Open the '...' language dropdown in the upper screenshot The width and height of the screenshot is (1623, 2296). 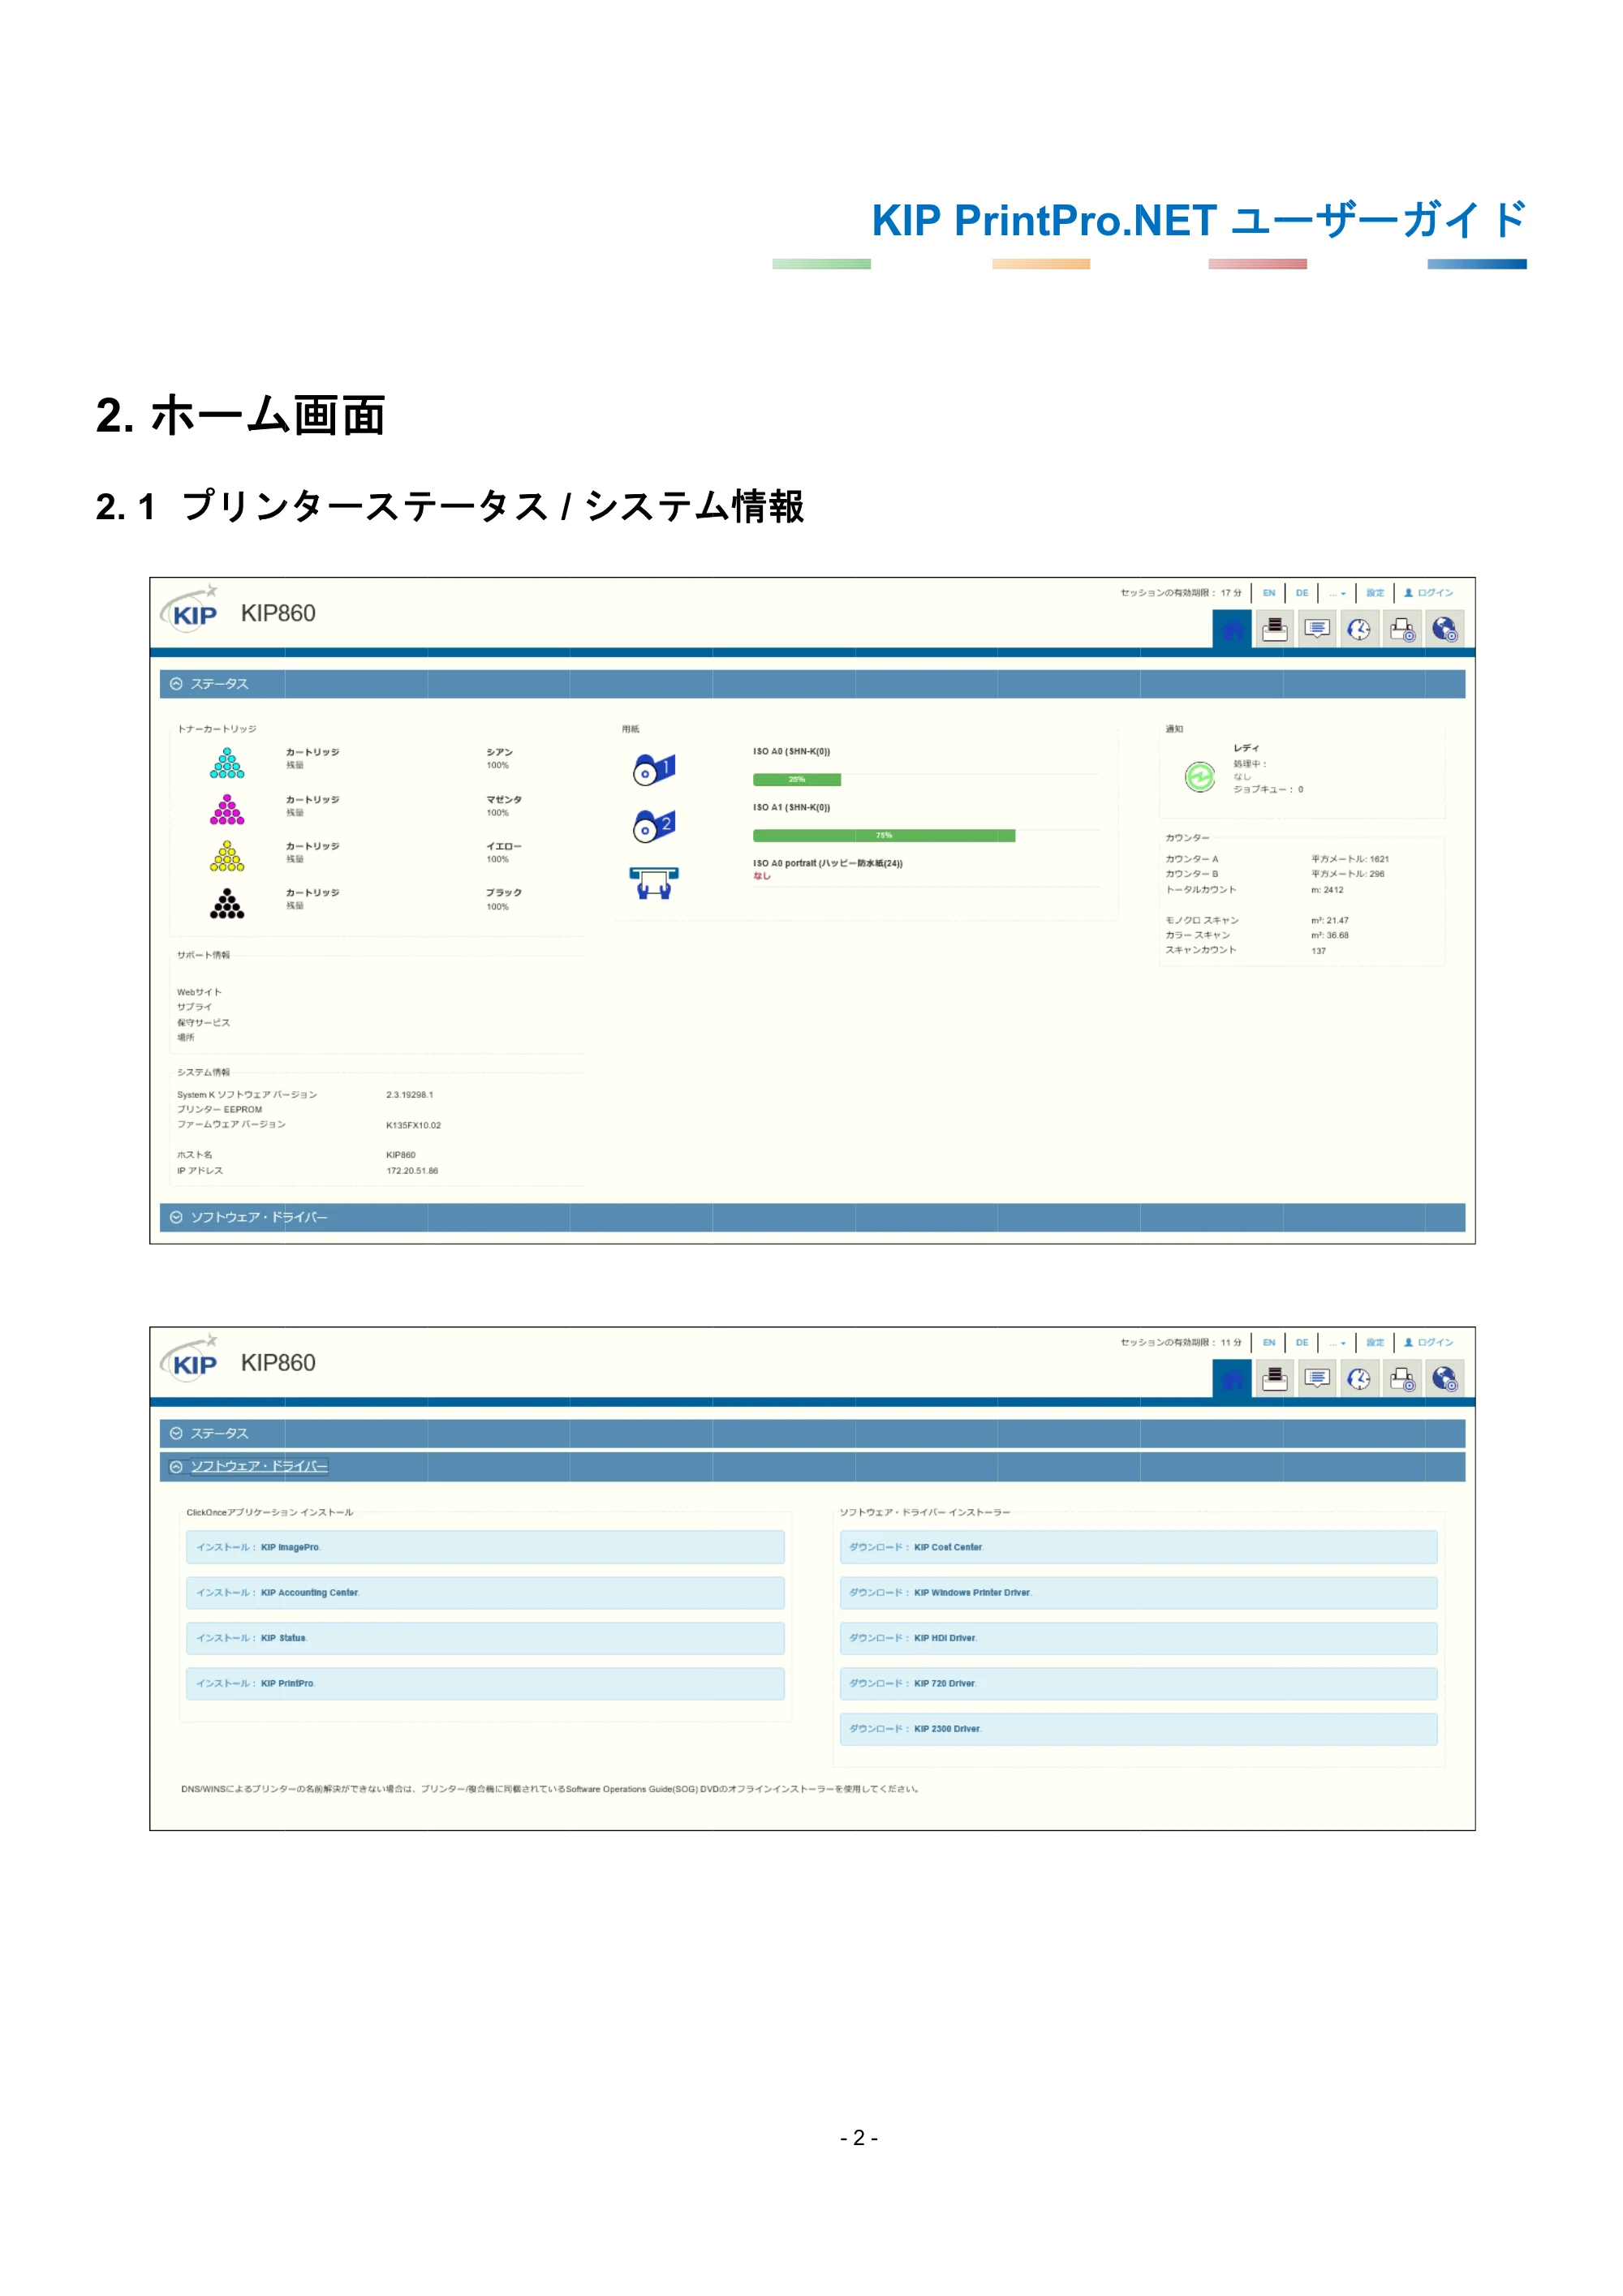click(1337, 593)
